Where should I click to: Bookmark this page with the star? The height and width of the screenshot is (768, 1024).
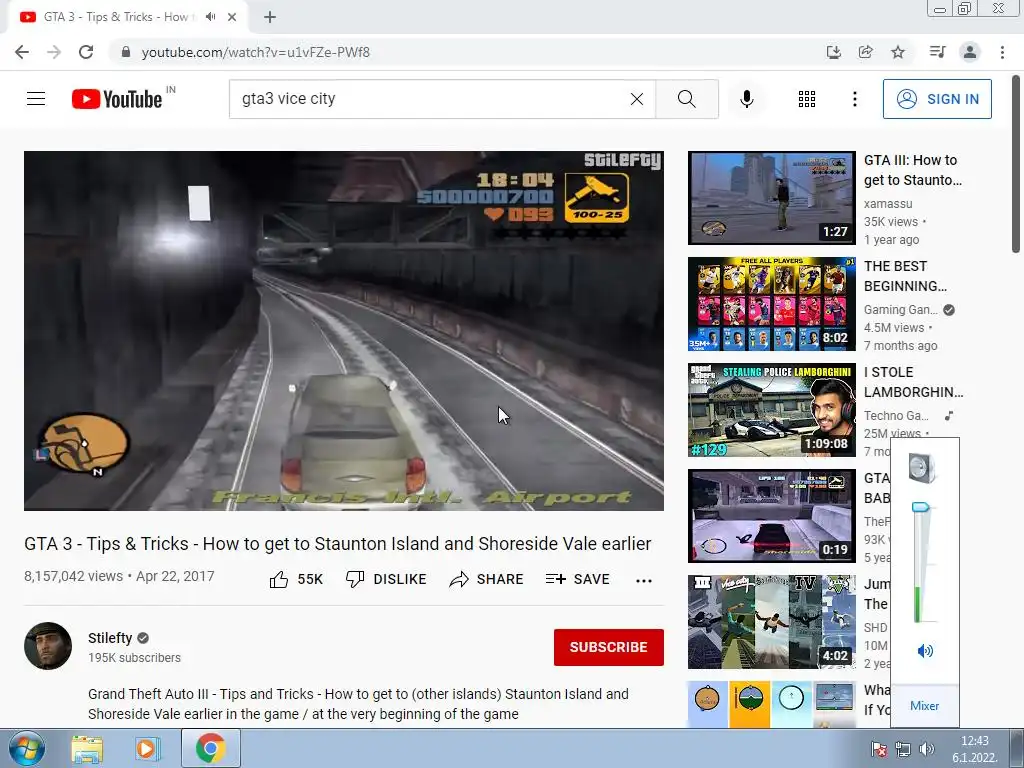[898, 52]
